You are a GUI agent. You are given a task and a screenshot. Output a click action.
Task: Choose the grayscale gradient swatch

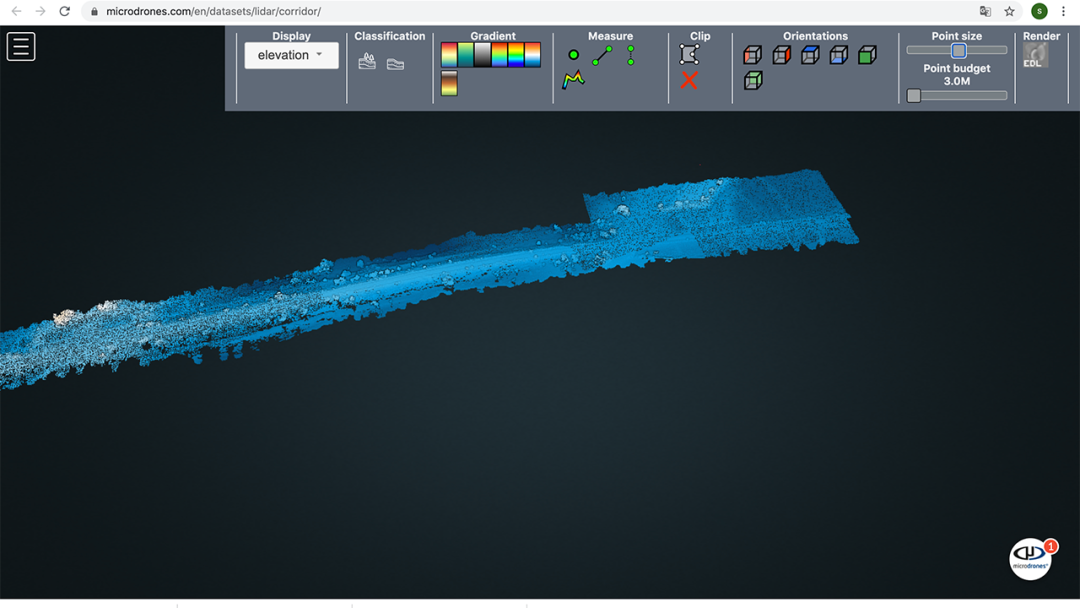pos(482,55)
